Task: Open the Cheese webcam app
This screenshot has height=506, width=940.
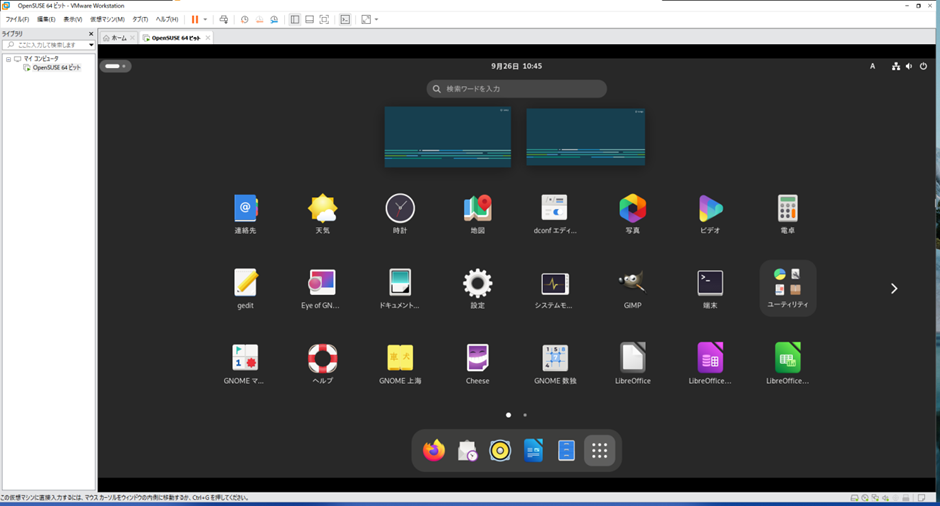Action: tap(477, 358)
